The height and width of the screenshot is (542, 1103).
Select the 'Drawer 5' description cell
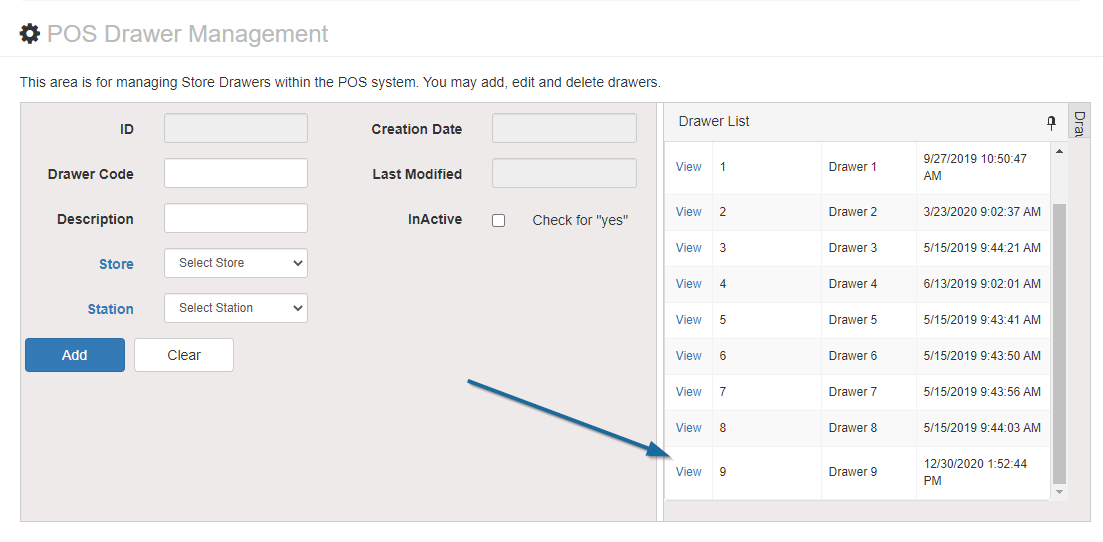(869, 320)
